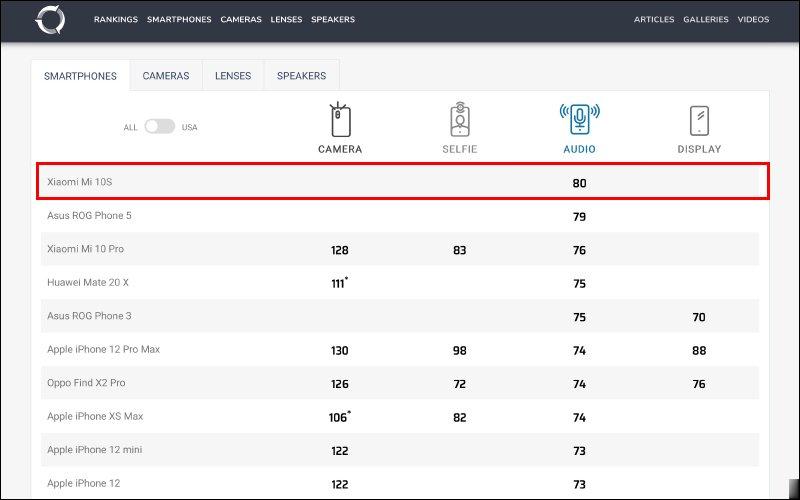Click Asus ROG Phone 5 audio score 79
Viewport: 800px width, 500px height.
click(579, 217)
